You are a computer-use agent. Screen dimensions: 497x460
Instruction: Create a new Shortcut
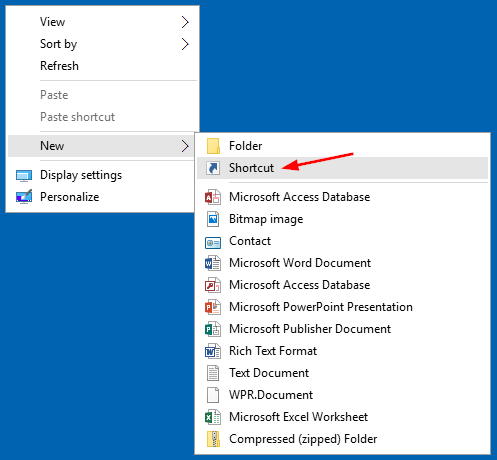click(343, 168)
